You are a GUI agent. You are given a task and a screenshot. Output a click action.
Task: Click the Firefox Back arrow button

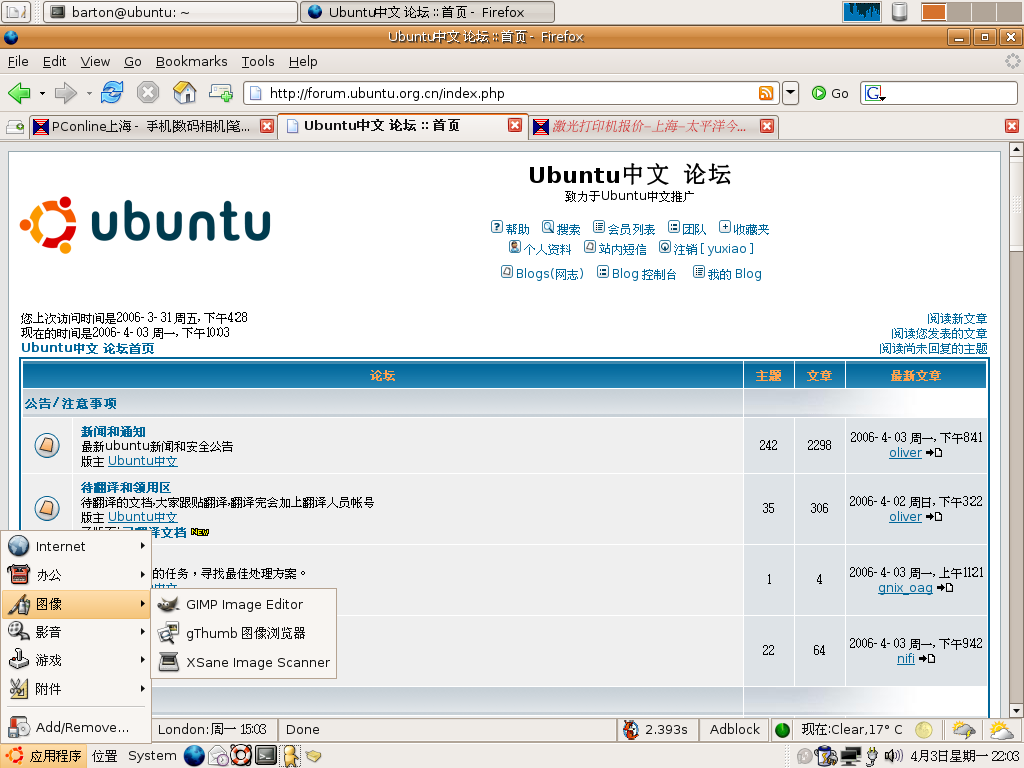pyautogui.click(x=19, y=93)
